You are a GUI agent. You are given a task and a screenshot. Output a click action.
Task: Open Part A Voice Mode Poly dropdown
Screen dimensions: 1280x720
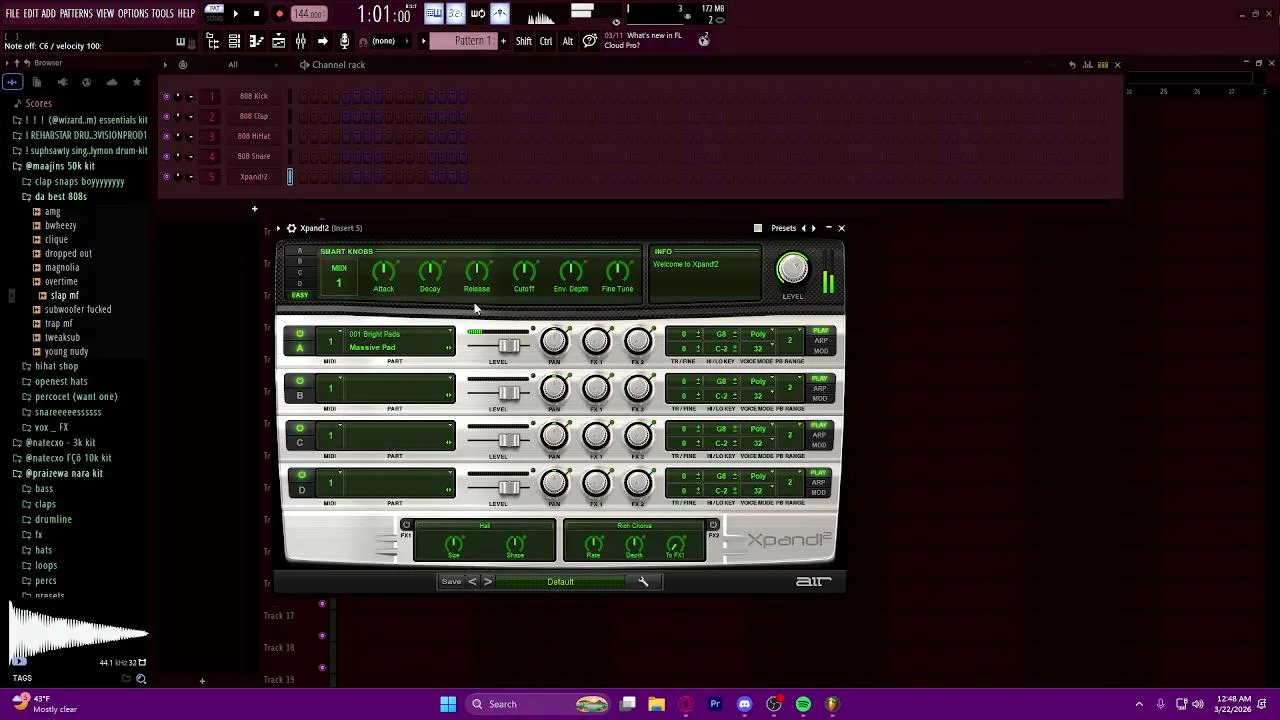point(758,334)
